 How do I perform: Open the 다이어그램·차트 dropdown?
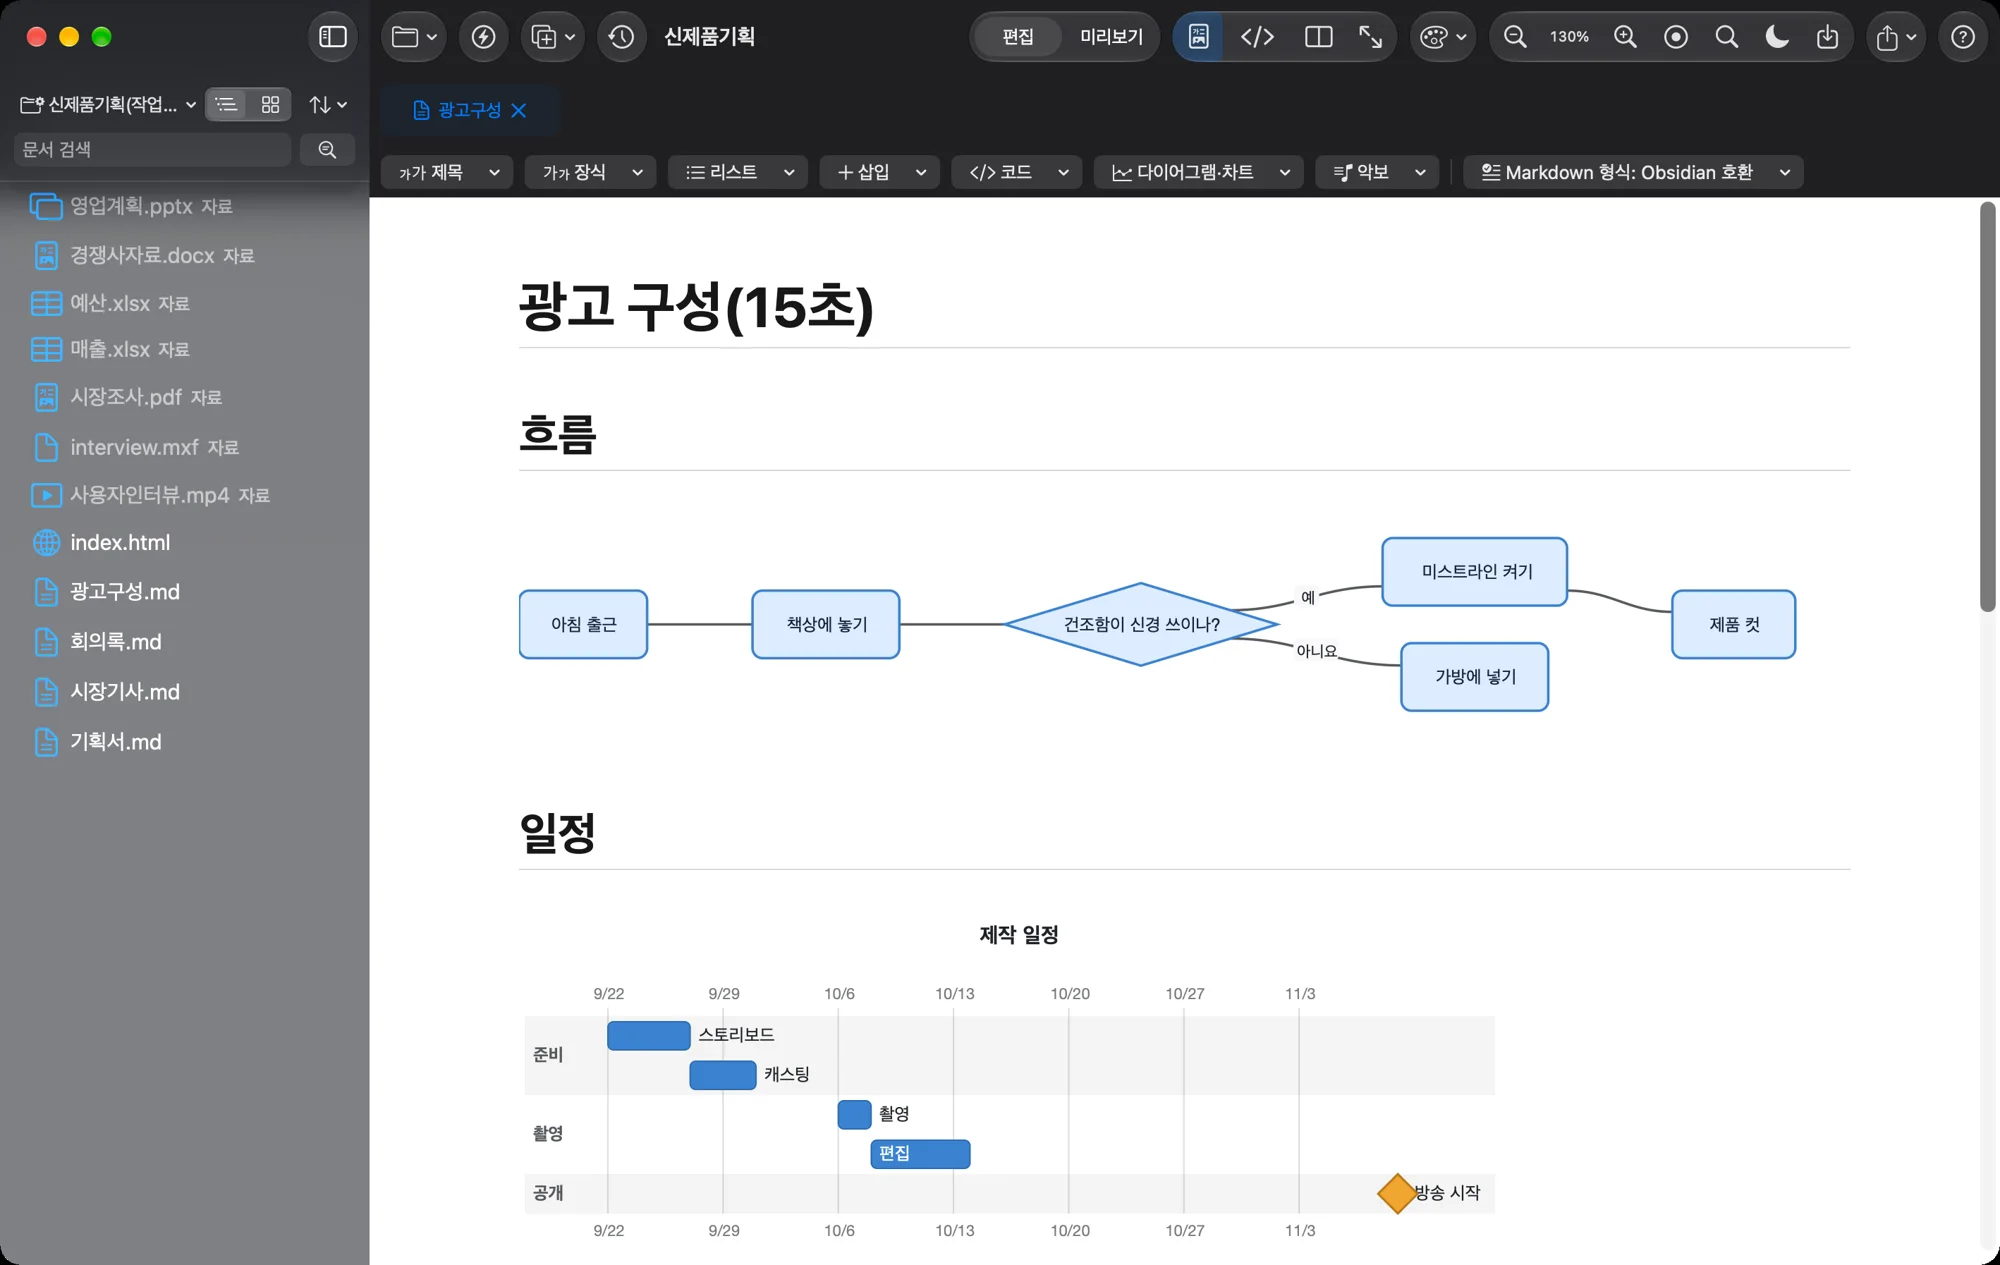1198,172
